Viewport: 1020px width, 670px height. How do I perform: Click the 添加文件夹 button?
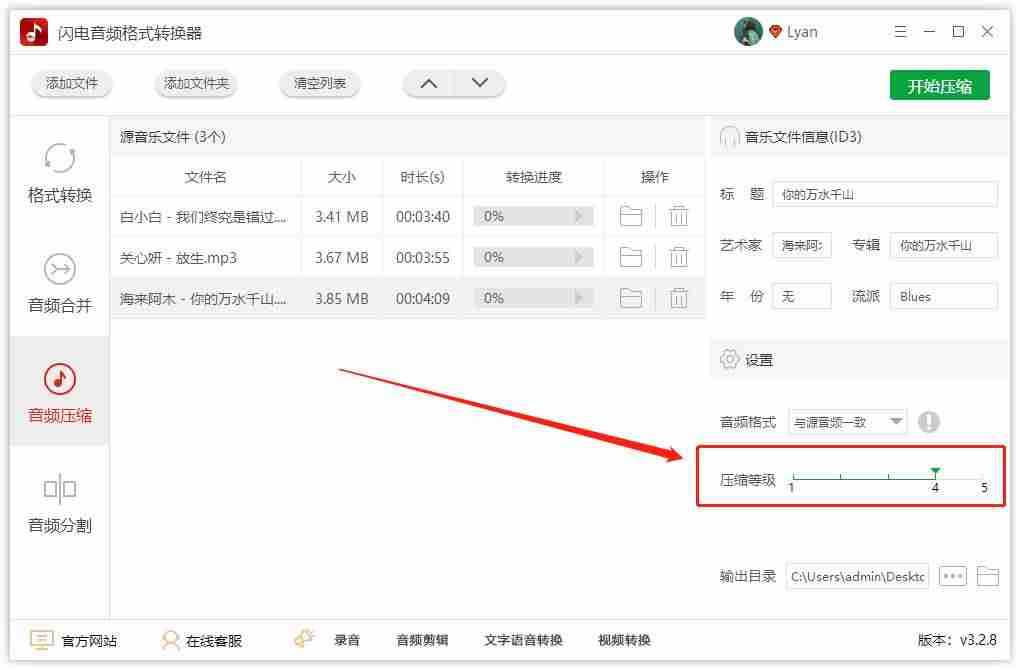(196, 84)
